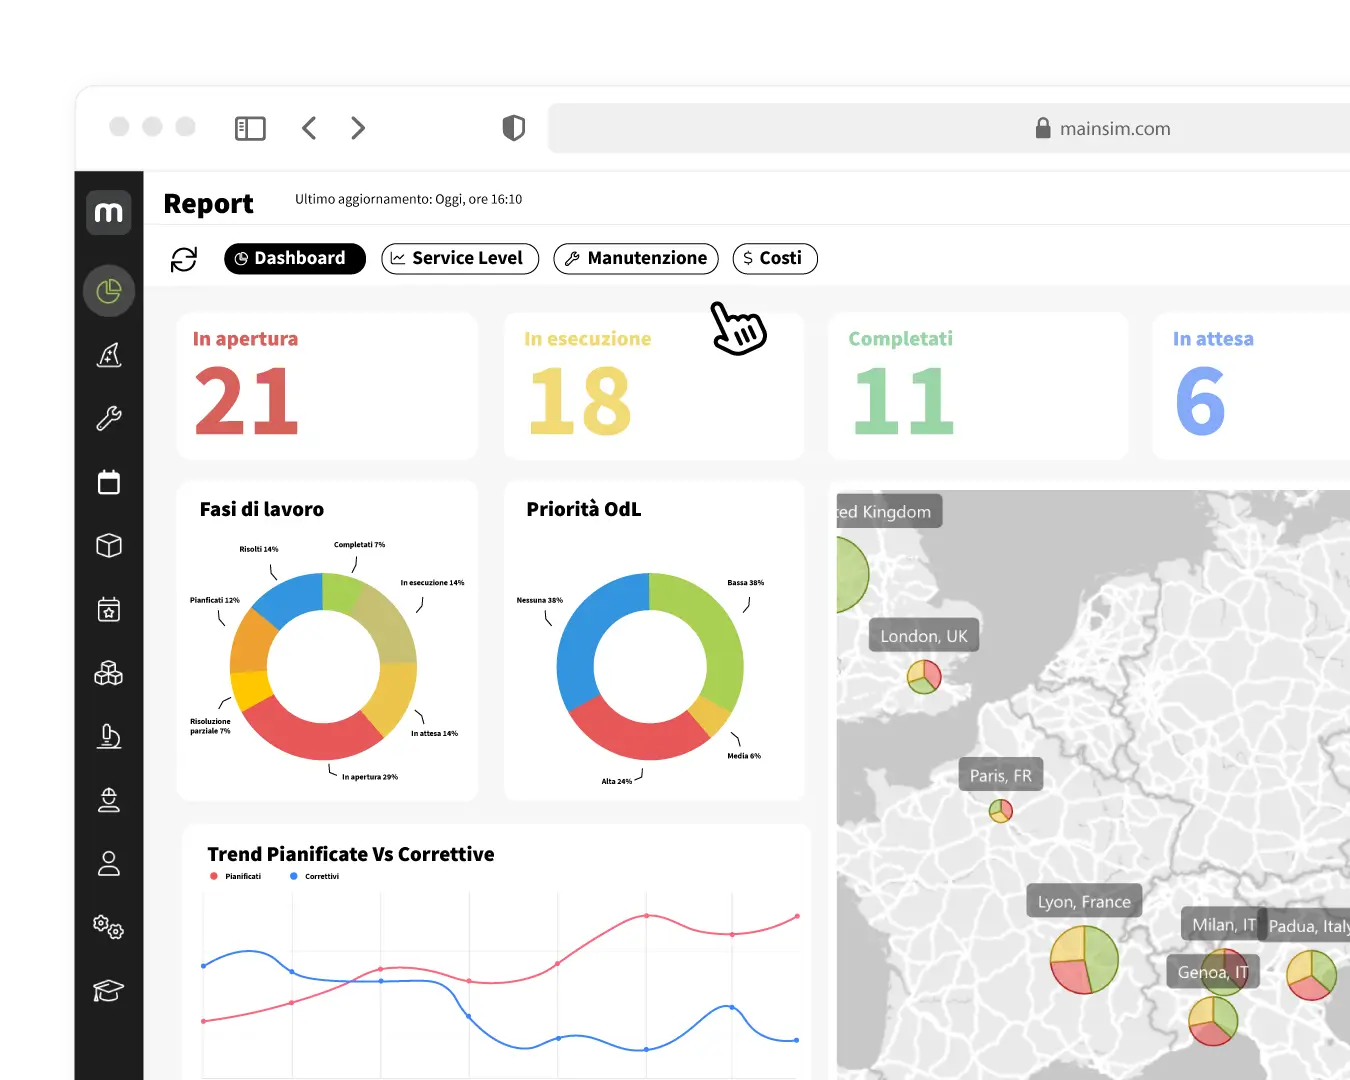The width and height of the screenshot is (1350, 1080).
Task: Click the Trend Pianificate Vs Correttive title
Action: tap(351, 854)
